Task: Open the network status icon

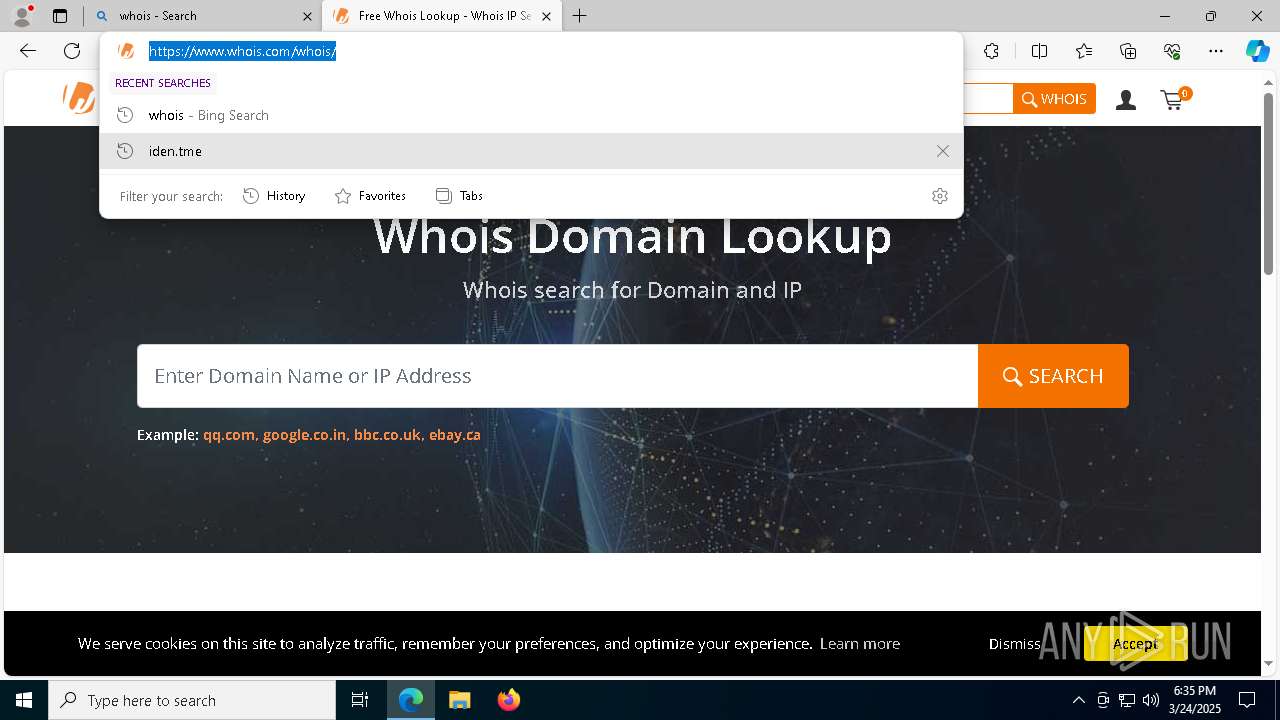Action: 1126,700
